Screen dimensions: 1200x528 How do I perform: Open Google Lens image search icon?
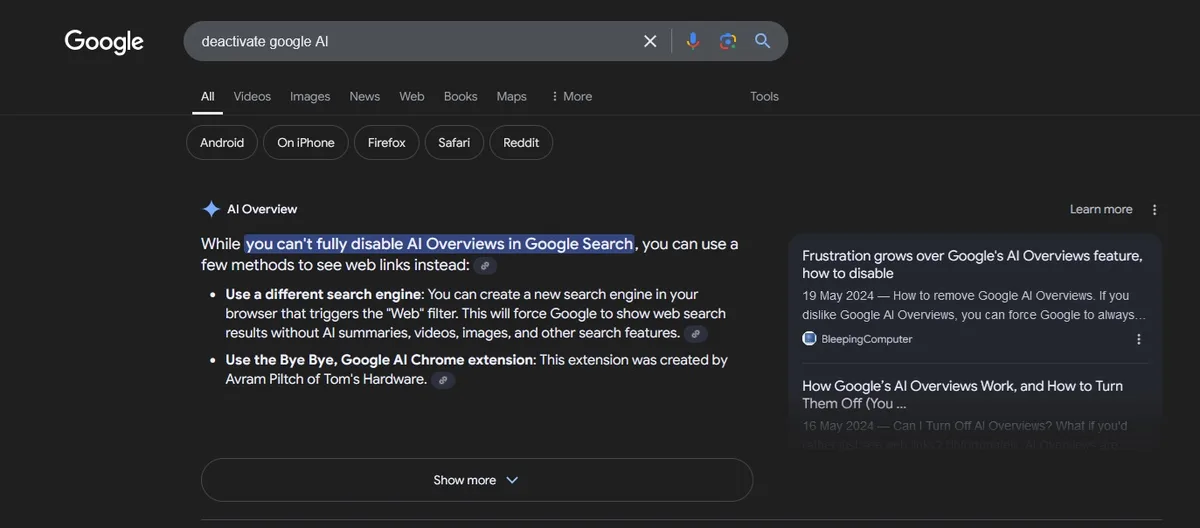tap(727, 41)
